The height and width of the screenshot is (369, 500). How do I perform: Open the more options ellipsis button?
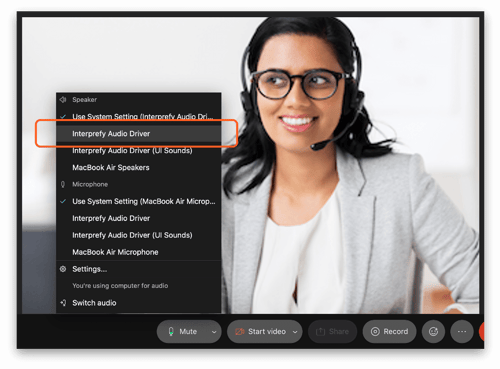click(x=462, y=331)
